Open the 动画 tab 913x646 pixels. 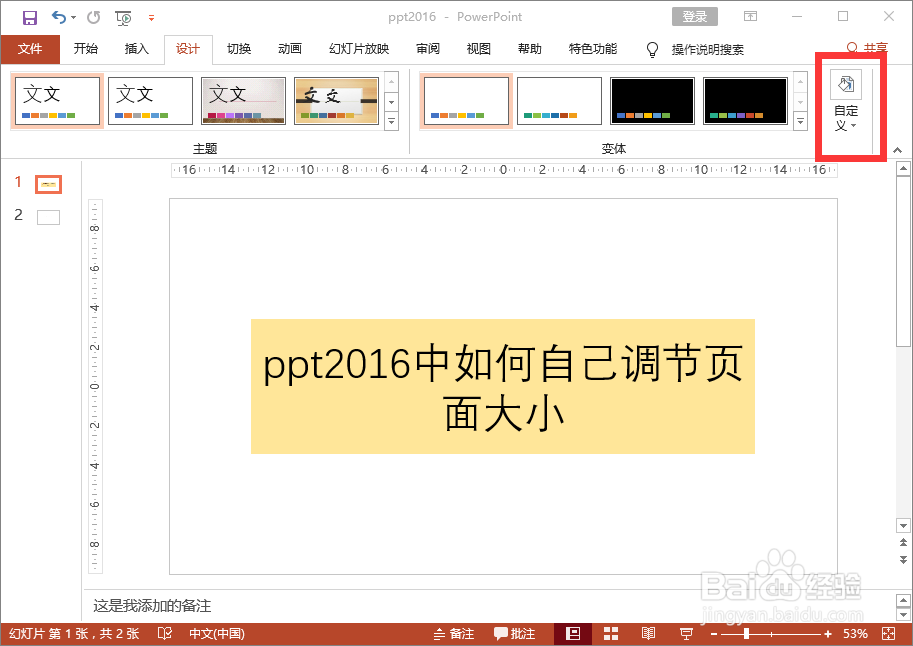pos(290,49)
